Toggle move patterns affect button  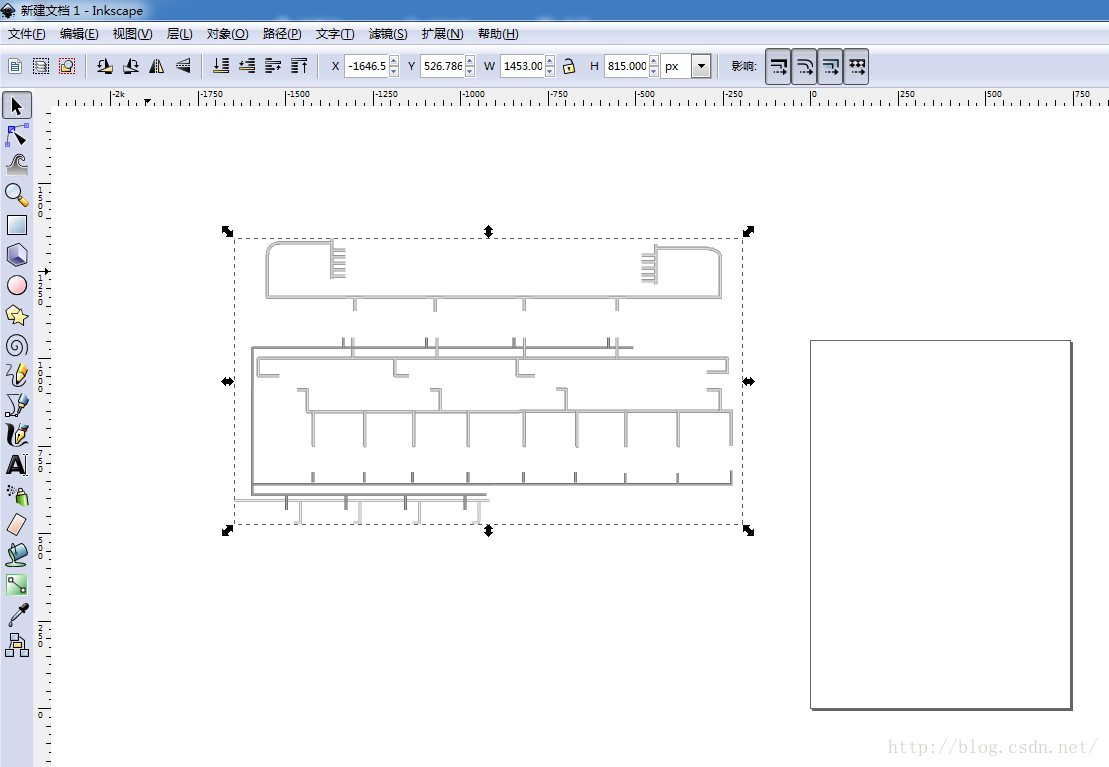[x=857, y=67]
